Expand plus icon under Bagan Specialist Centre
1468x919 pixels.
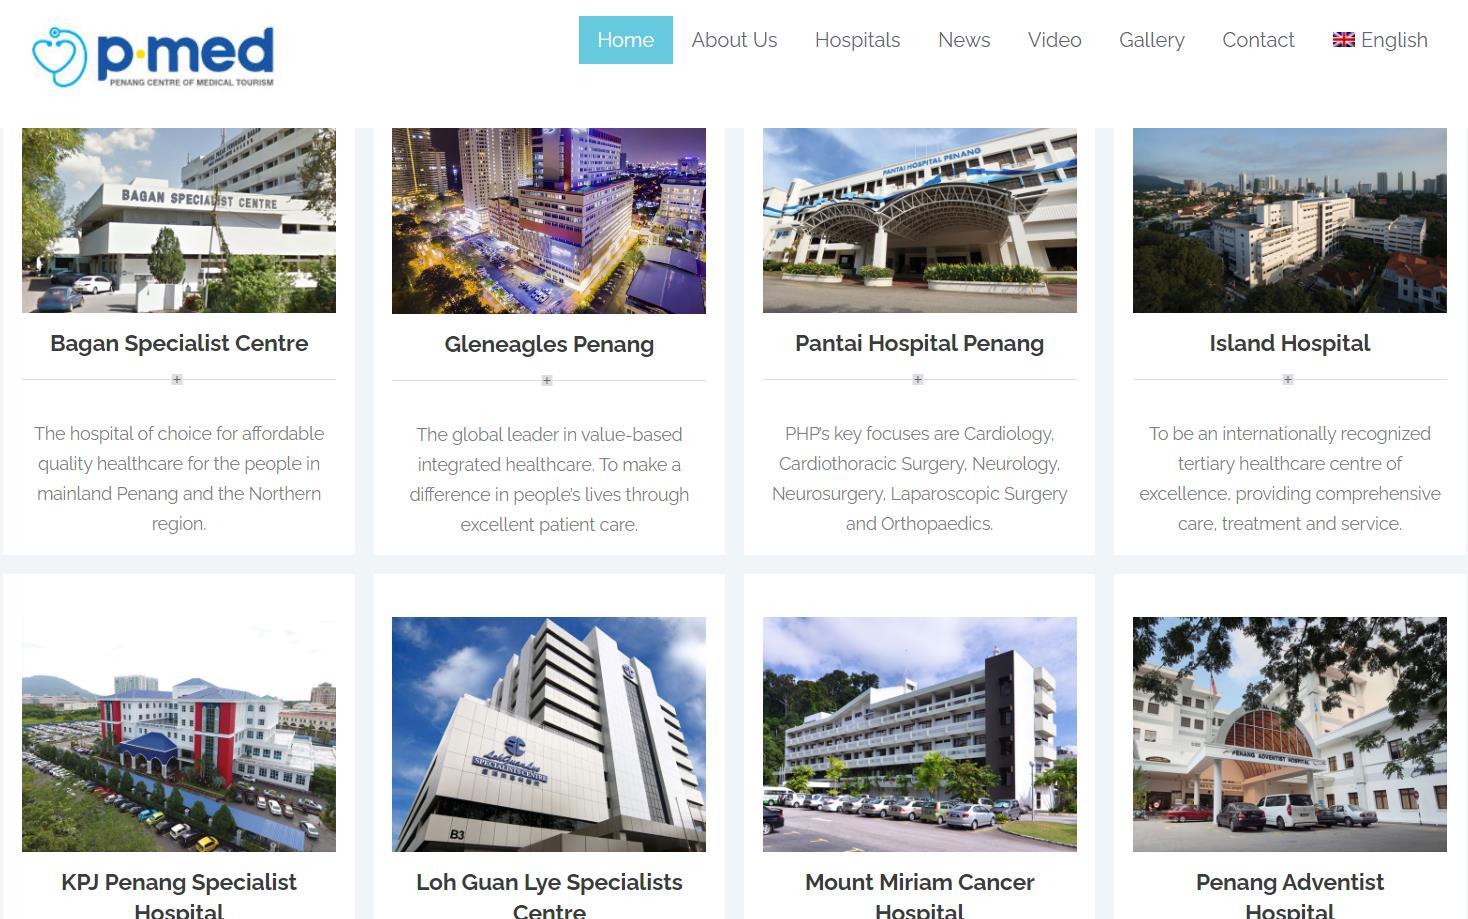click(x=177, y=380)
